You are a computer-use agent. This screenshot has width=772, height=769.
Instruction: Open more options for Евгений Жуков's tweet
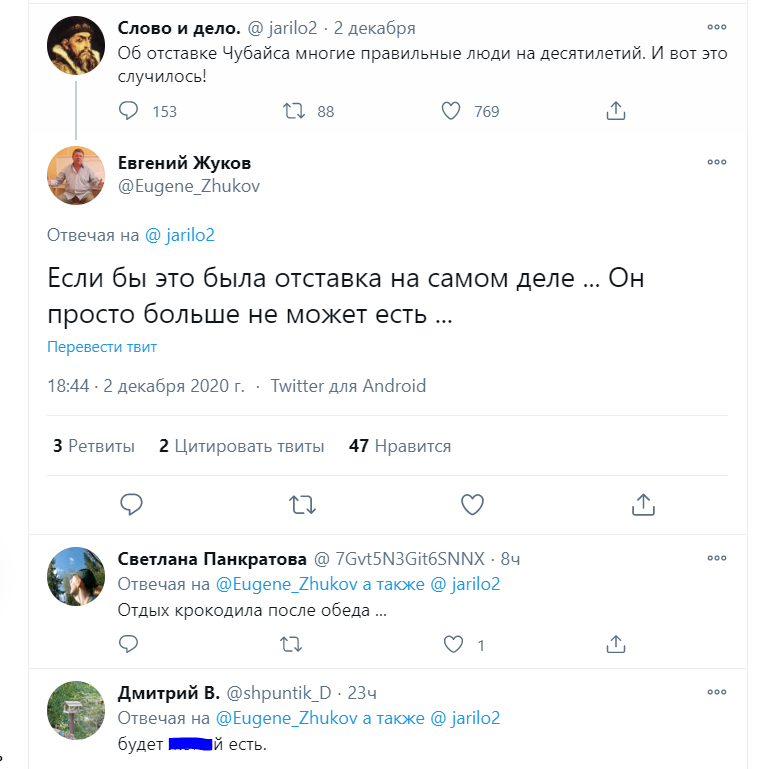717,162
